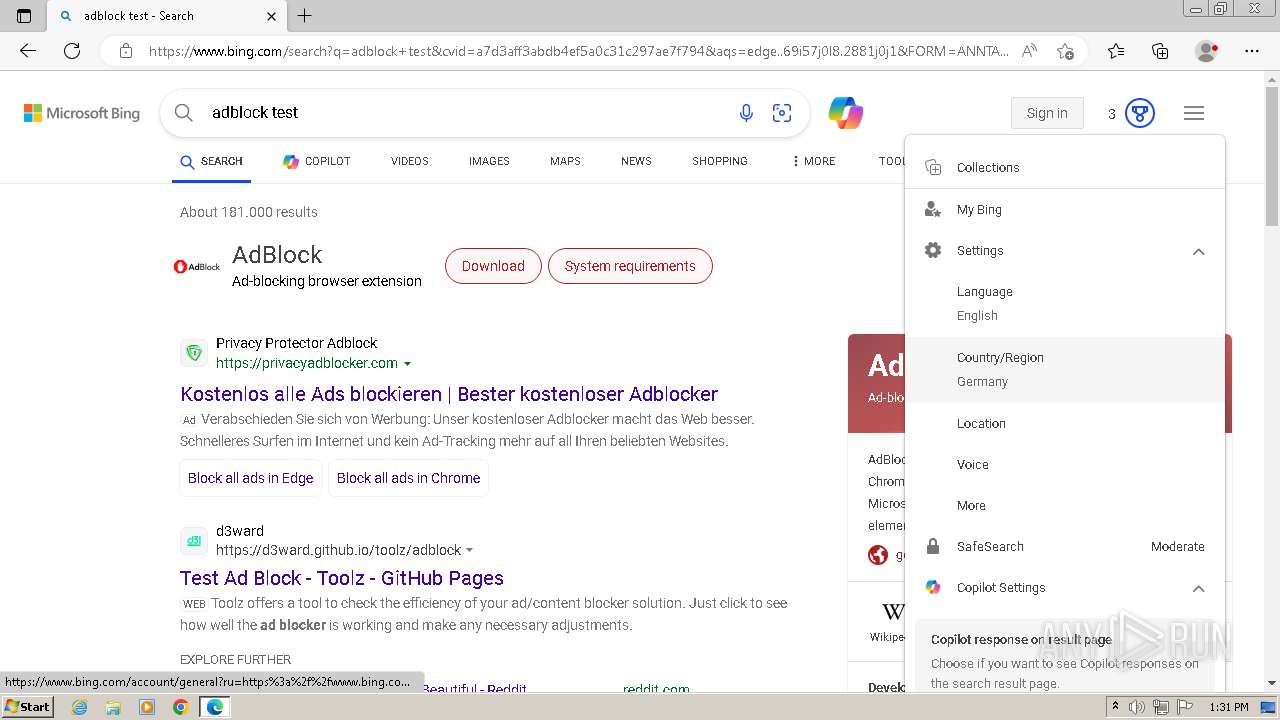
Task: Click the browser address bar URL
Action: tap(578, 51)
